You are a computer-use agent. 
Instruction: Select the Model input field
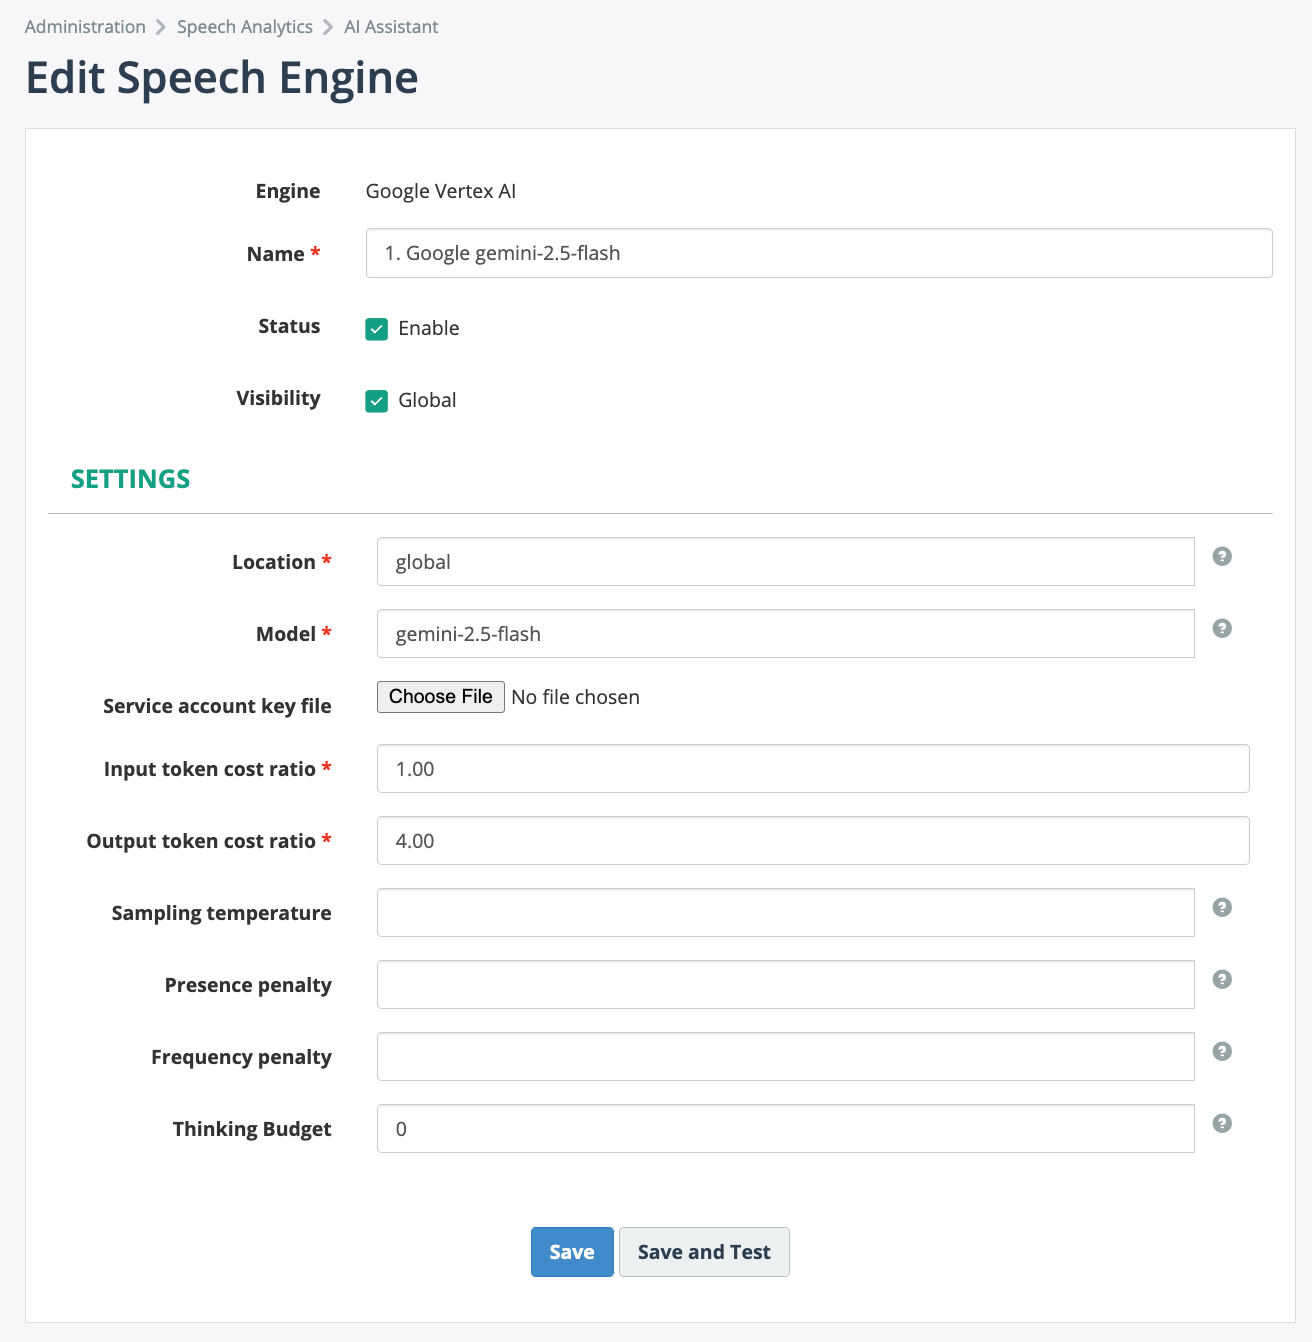[785, 634]
